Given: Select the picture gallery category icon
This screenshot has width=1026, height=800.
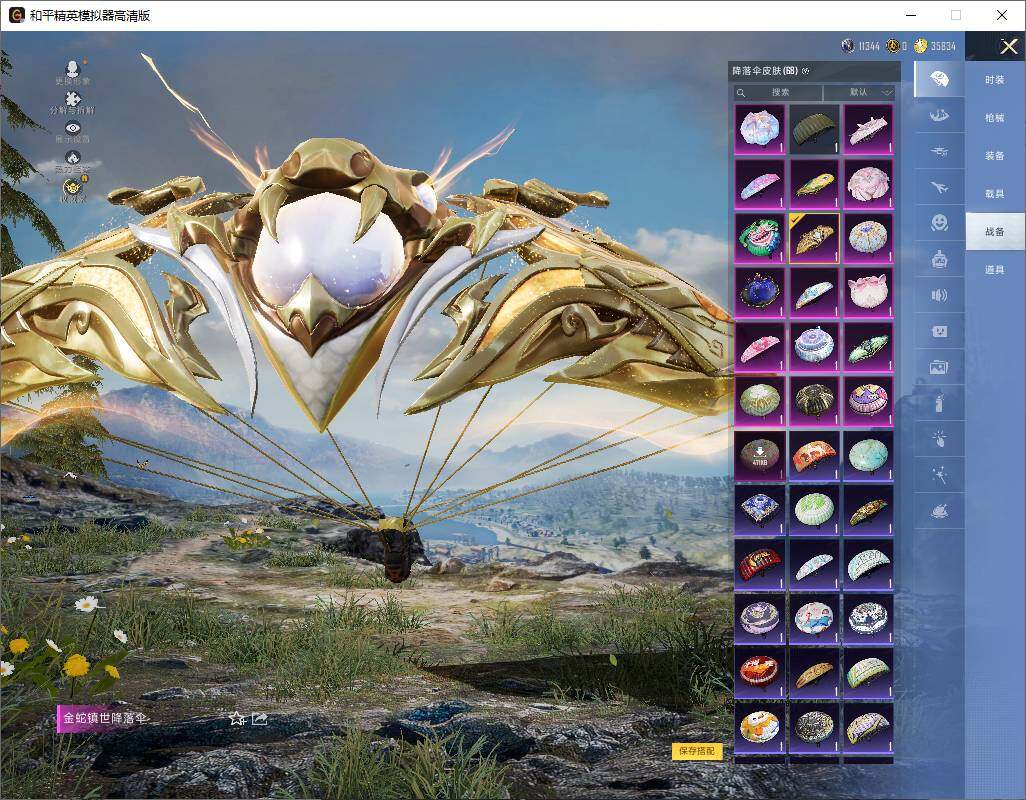Looking at the screenshot, I should [940, 368].
